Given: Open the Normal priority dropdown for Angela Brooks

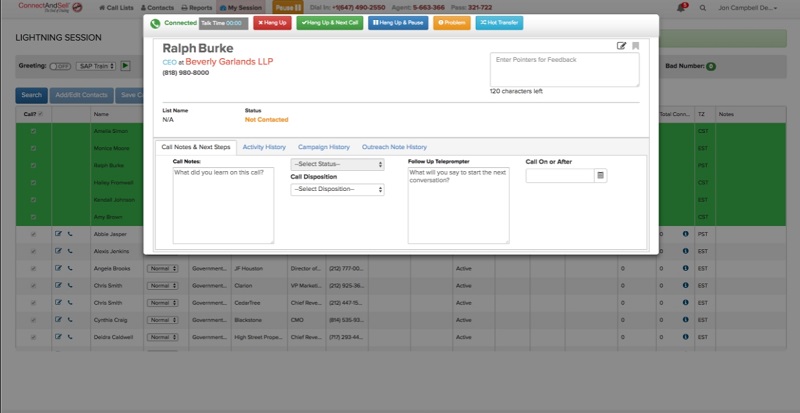Looking at the screenshot, I should (162, 269).
